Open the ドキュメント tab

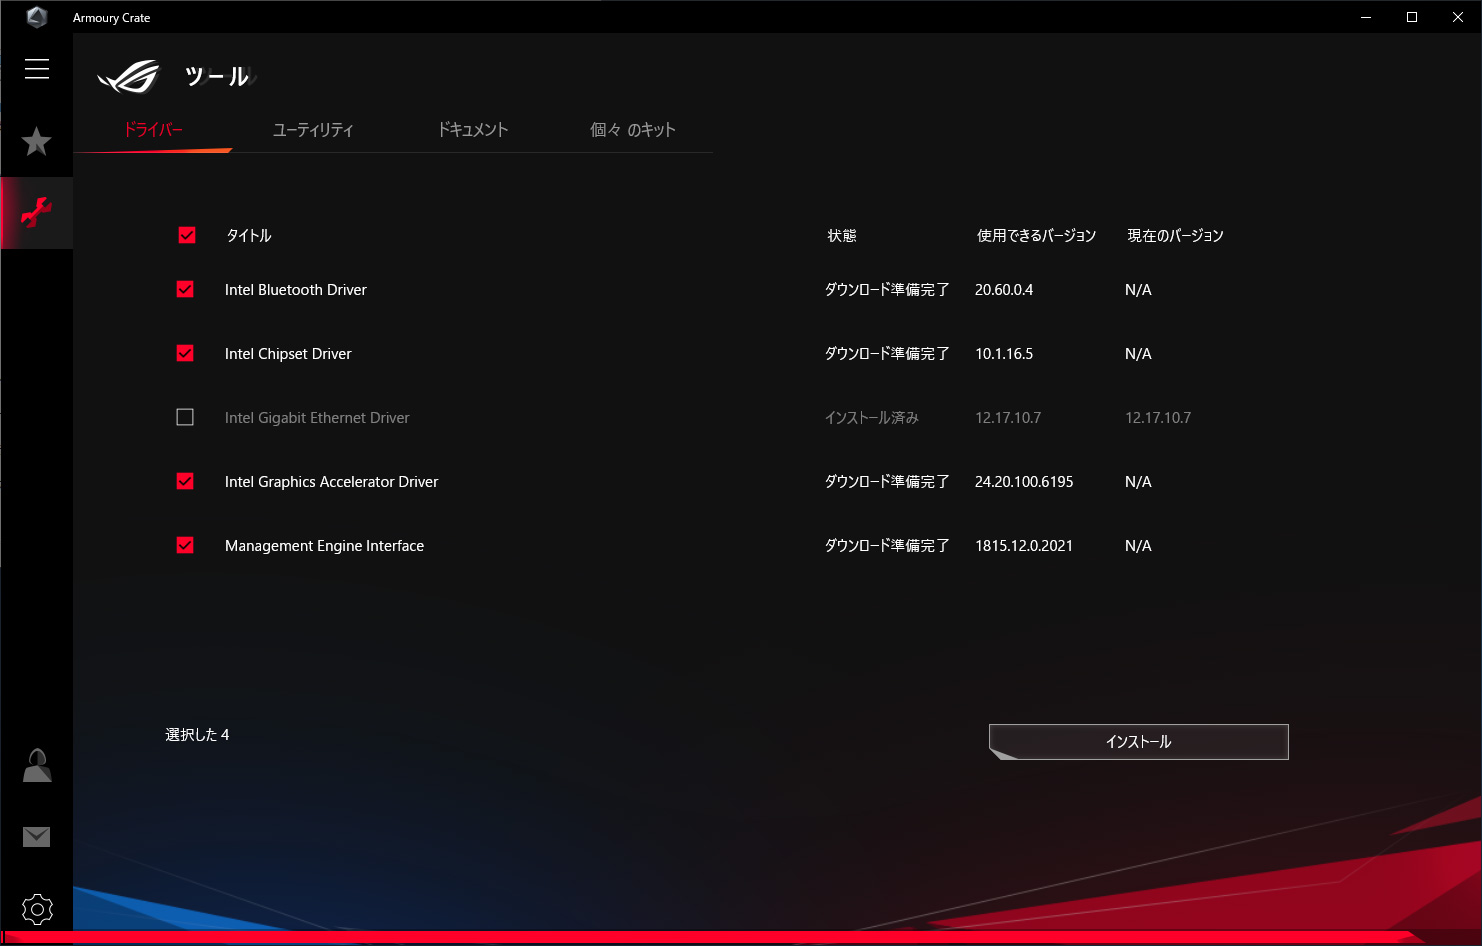pos(473,129)
